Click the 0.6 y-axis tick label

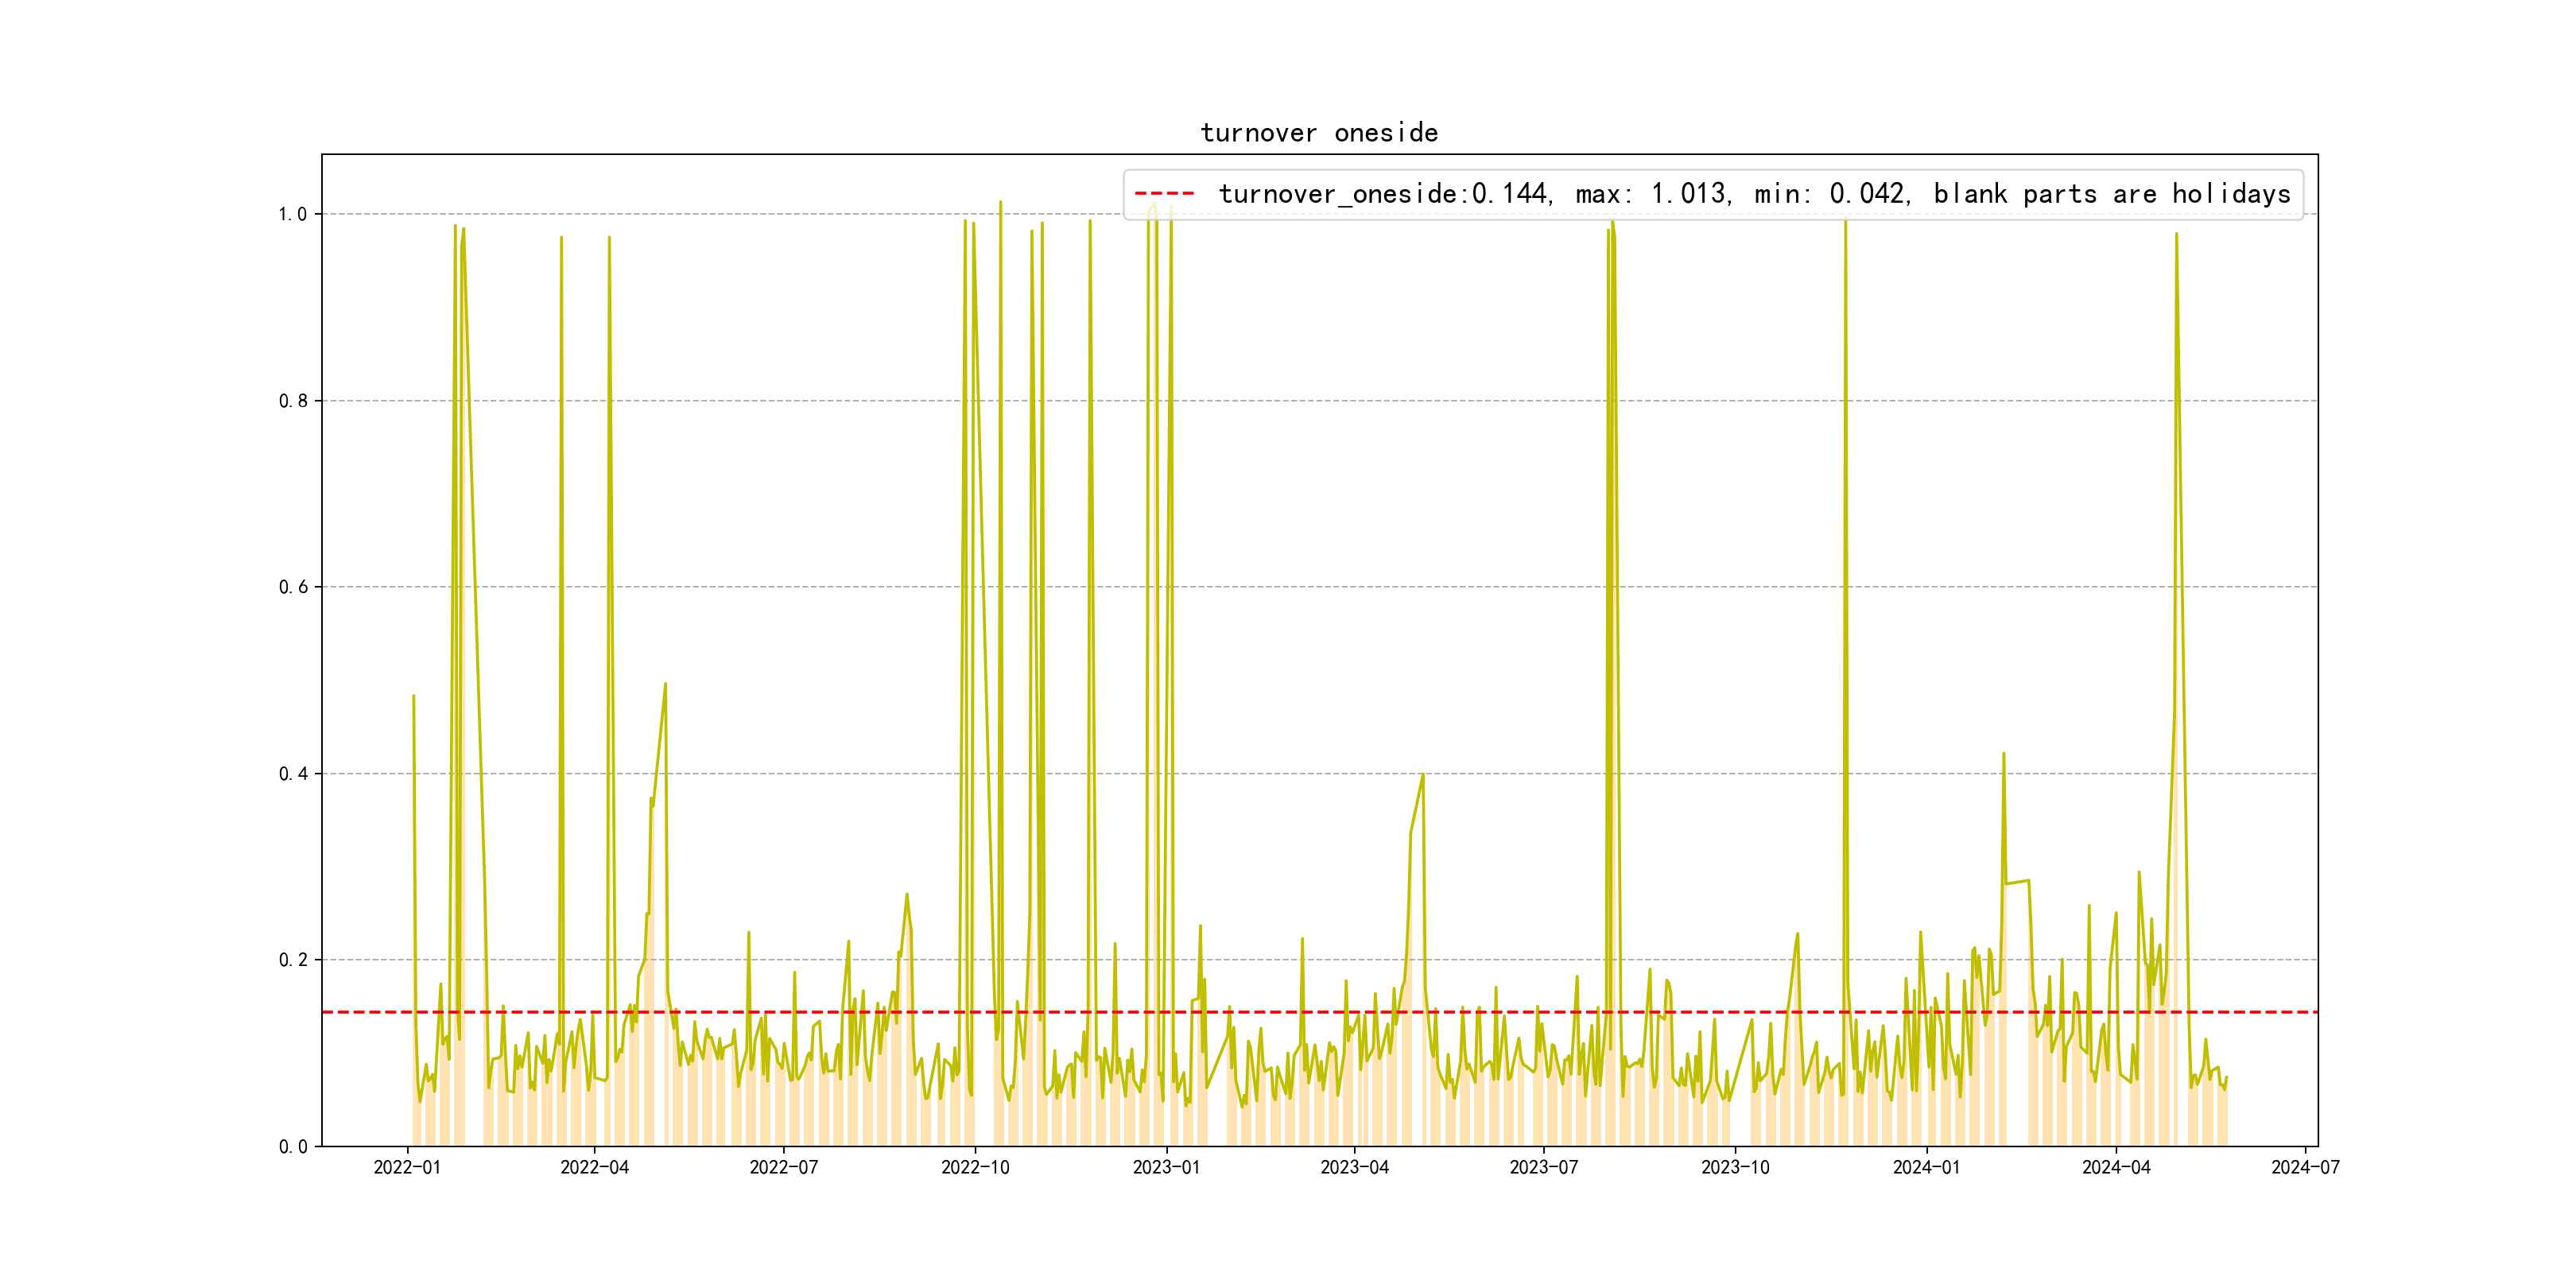[292, 587]
